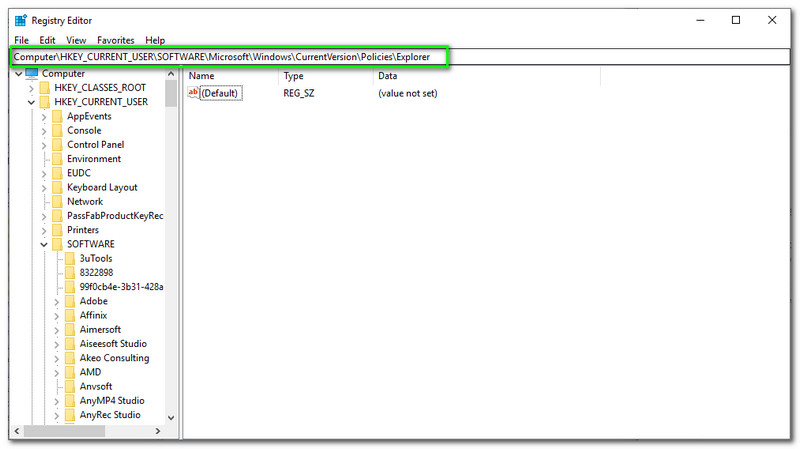Click the REG_SZ type cell
Image resolution: width=800 pixels, height=449 pixels.
pyautogui.click(x=299, y=93)
